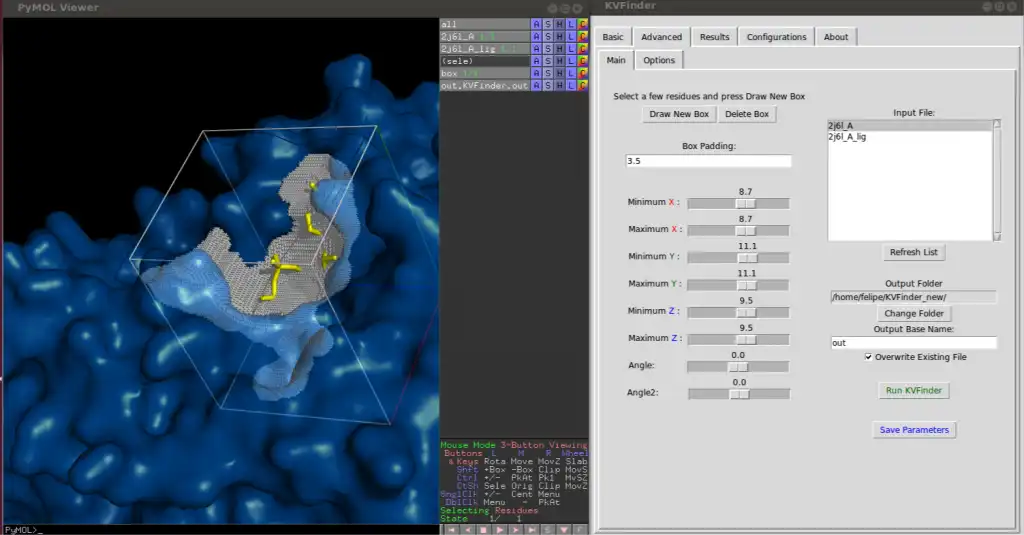Viewport: 1024px width, 535px height.
Task: Click Refresh List button
Action: [913, 252]
